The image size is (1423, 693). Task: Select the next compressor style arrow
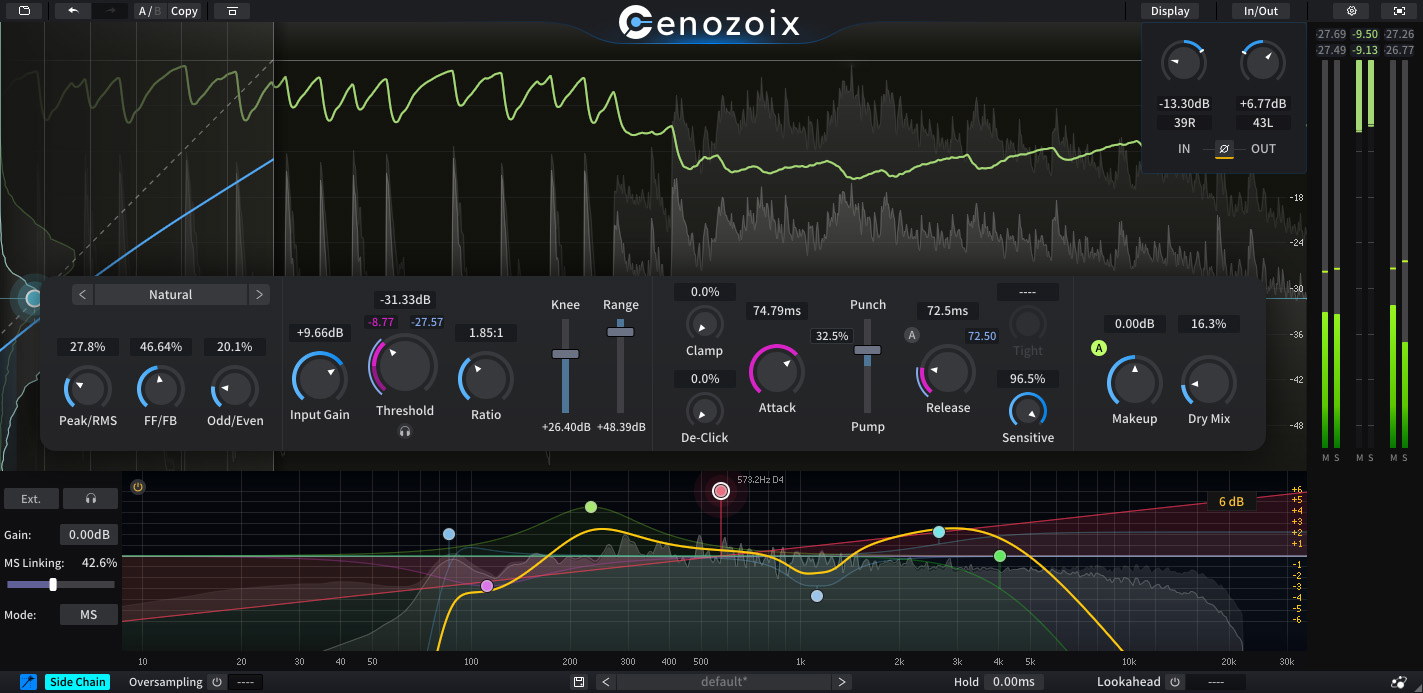tap(259, 295)
